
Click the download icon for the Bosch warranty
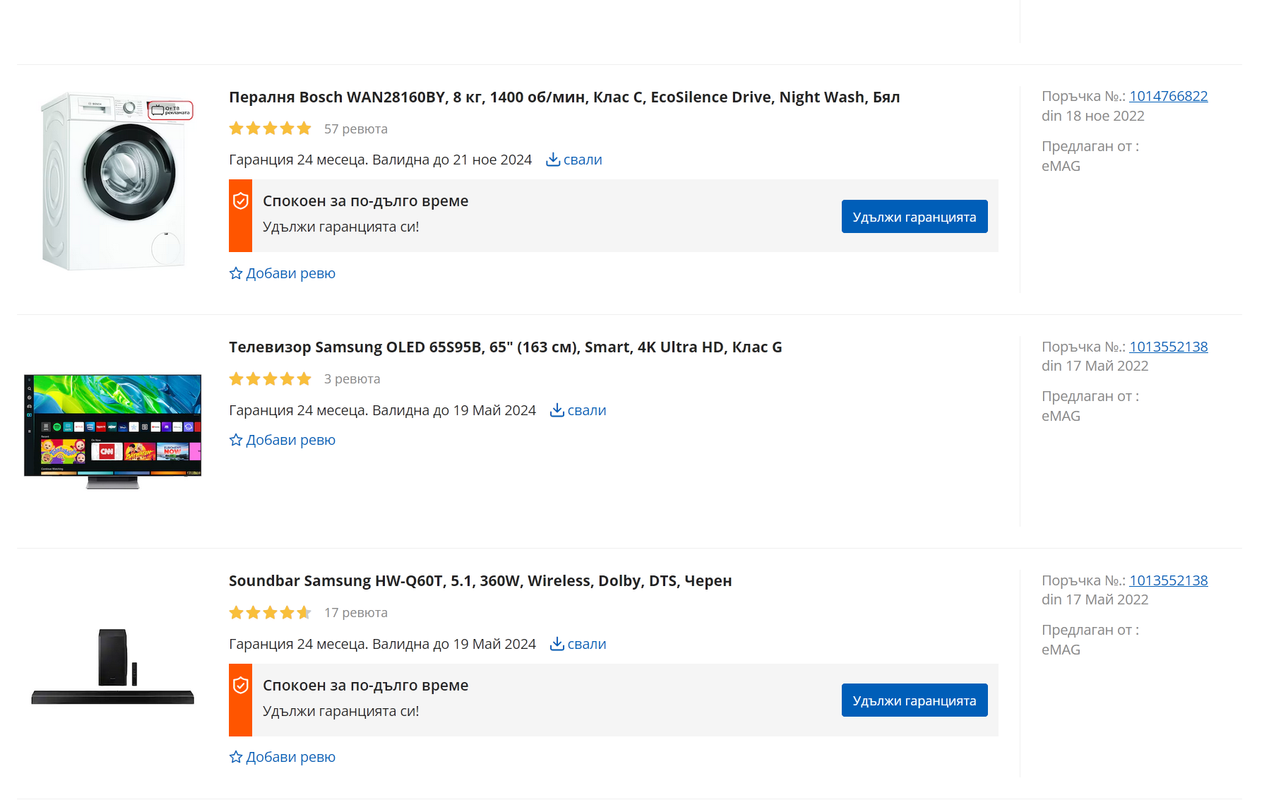point(553,160)
